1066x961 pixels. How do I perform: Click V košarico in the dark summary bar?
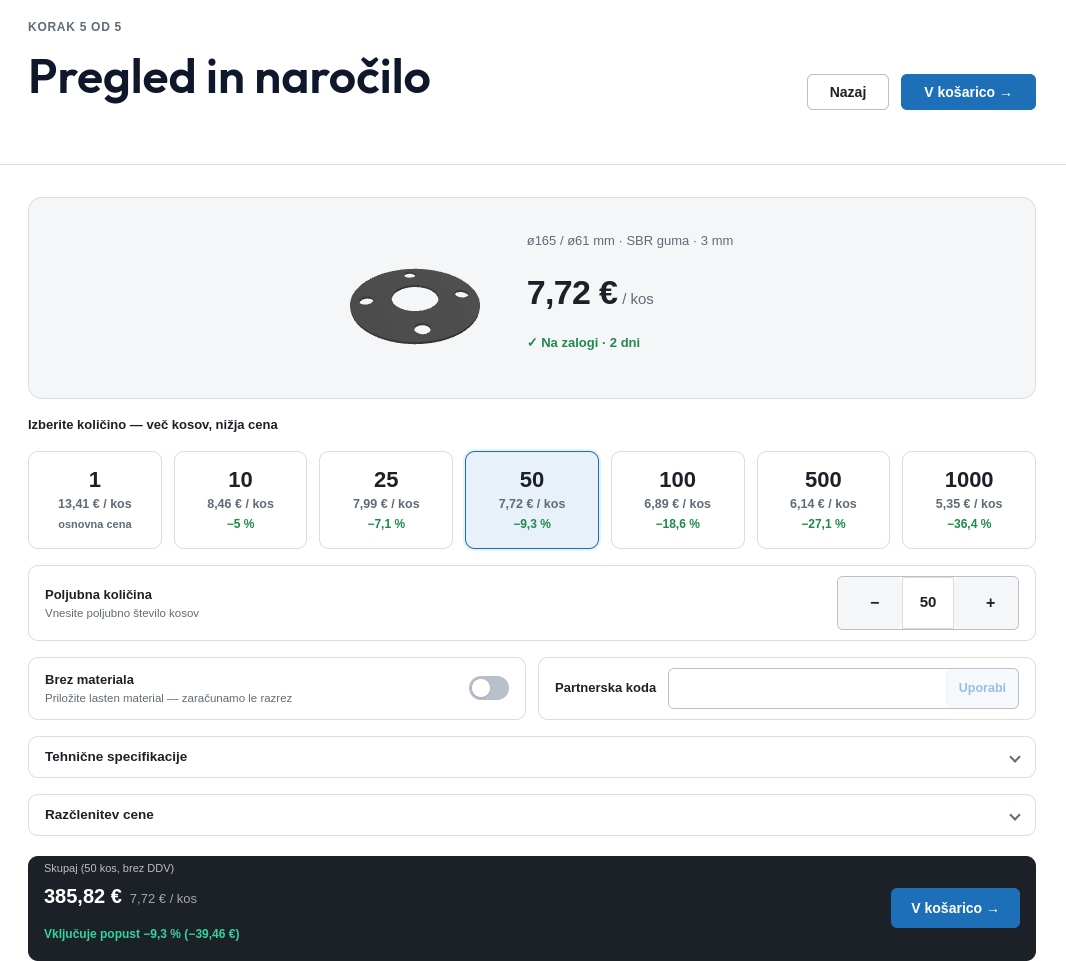[x=955, y=908]
